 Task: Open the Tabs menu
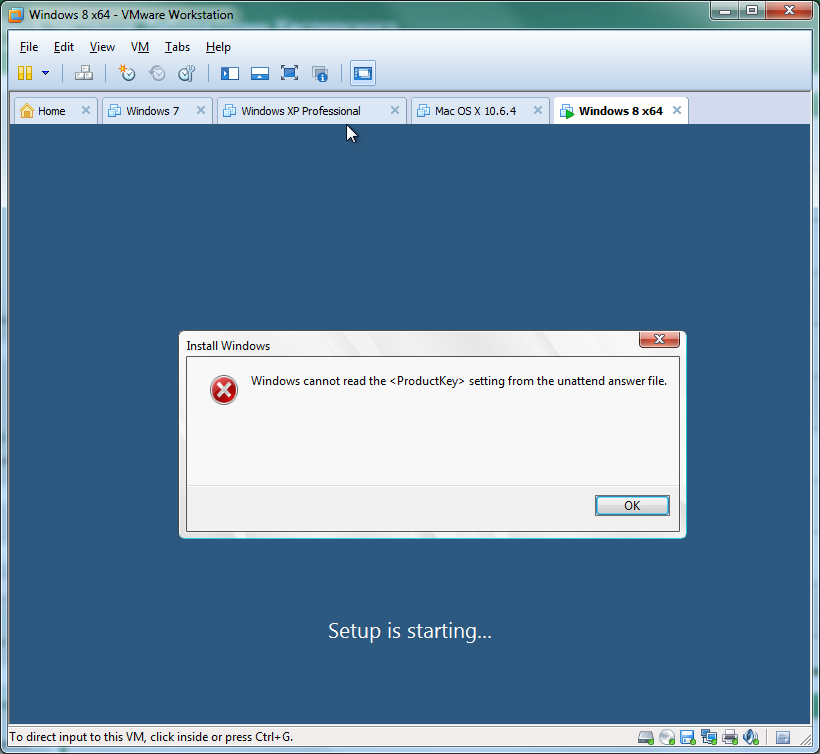[177, 47]
